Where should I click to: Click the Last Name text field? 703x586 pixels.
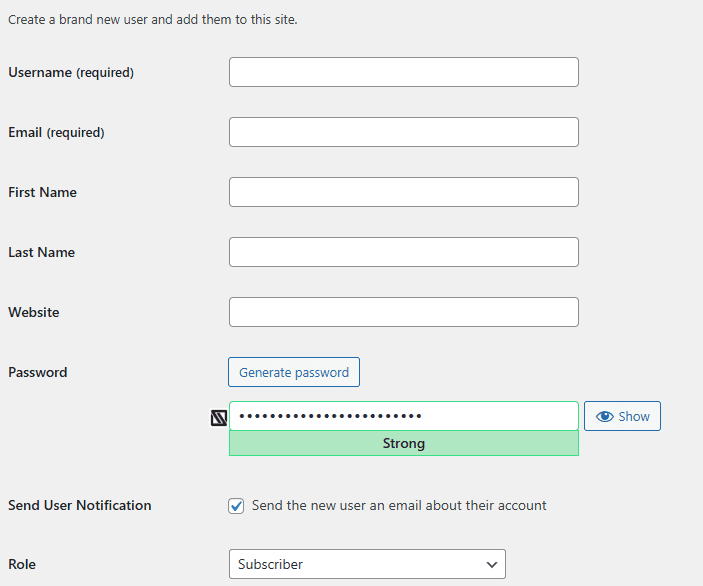tap(403, 252)
